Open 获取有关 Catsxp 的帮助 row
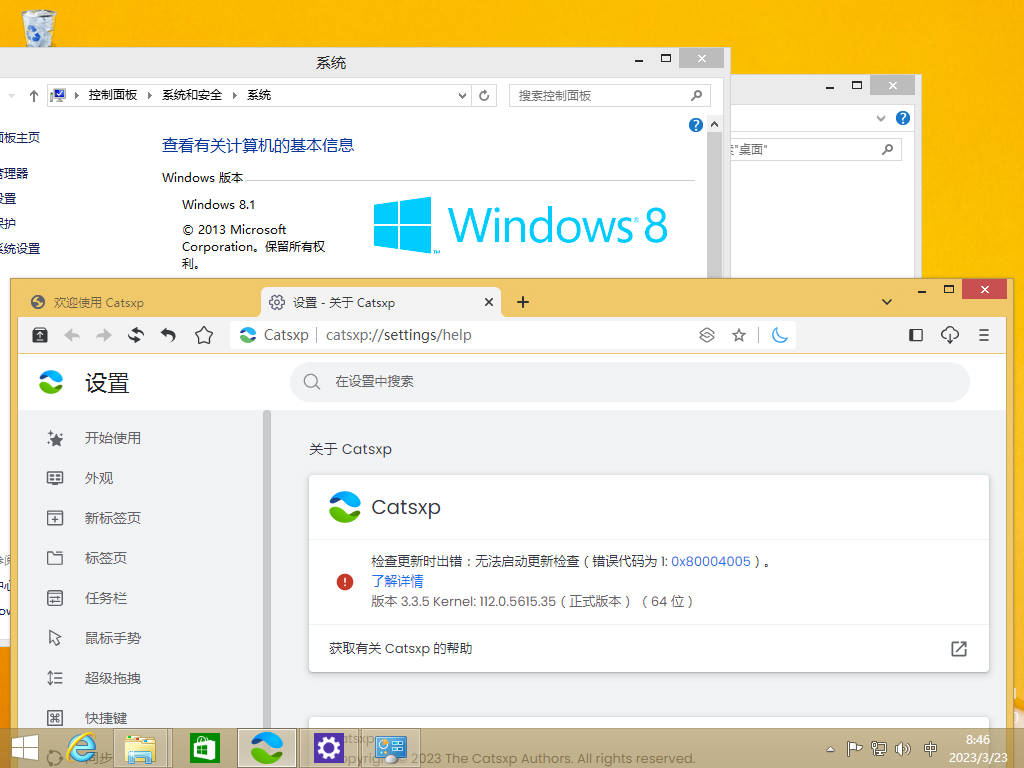Screen dimensions: 1024x768 click(648, 648)
